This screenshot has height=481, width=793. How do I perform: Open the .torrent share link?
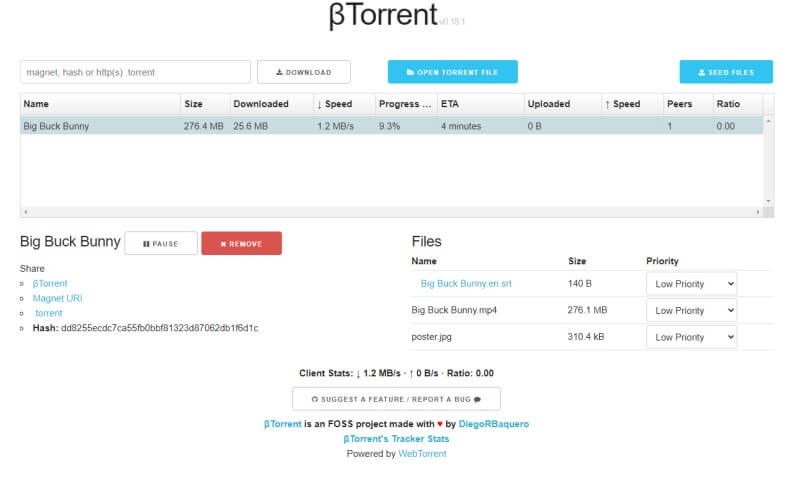49,313
